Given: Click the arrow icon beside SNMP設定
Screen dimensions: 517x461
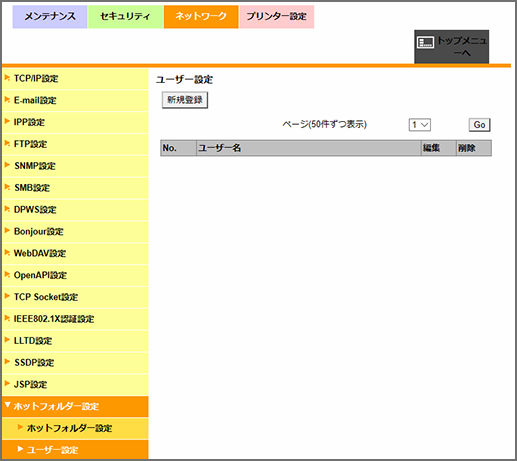Looking at the screenshot, I should pyautogui.click(x=7, y=165).
